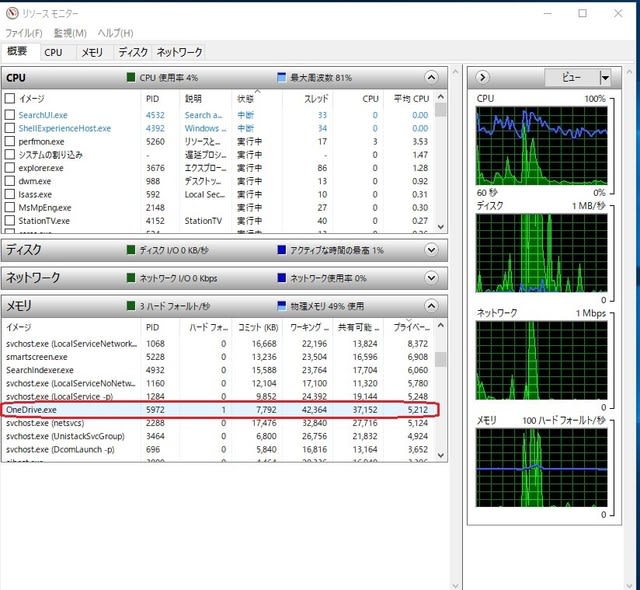Click the Resource Monitor app icon in title bar

coord(12,13)
